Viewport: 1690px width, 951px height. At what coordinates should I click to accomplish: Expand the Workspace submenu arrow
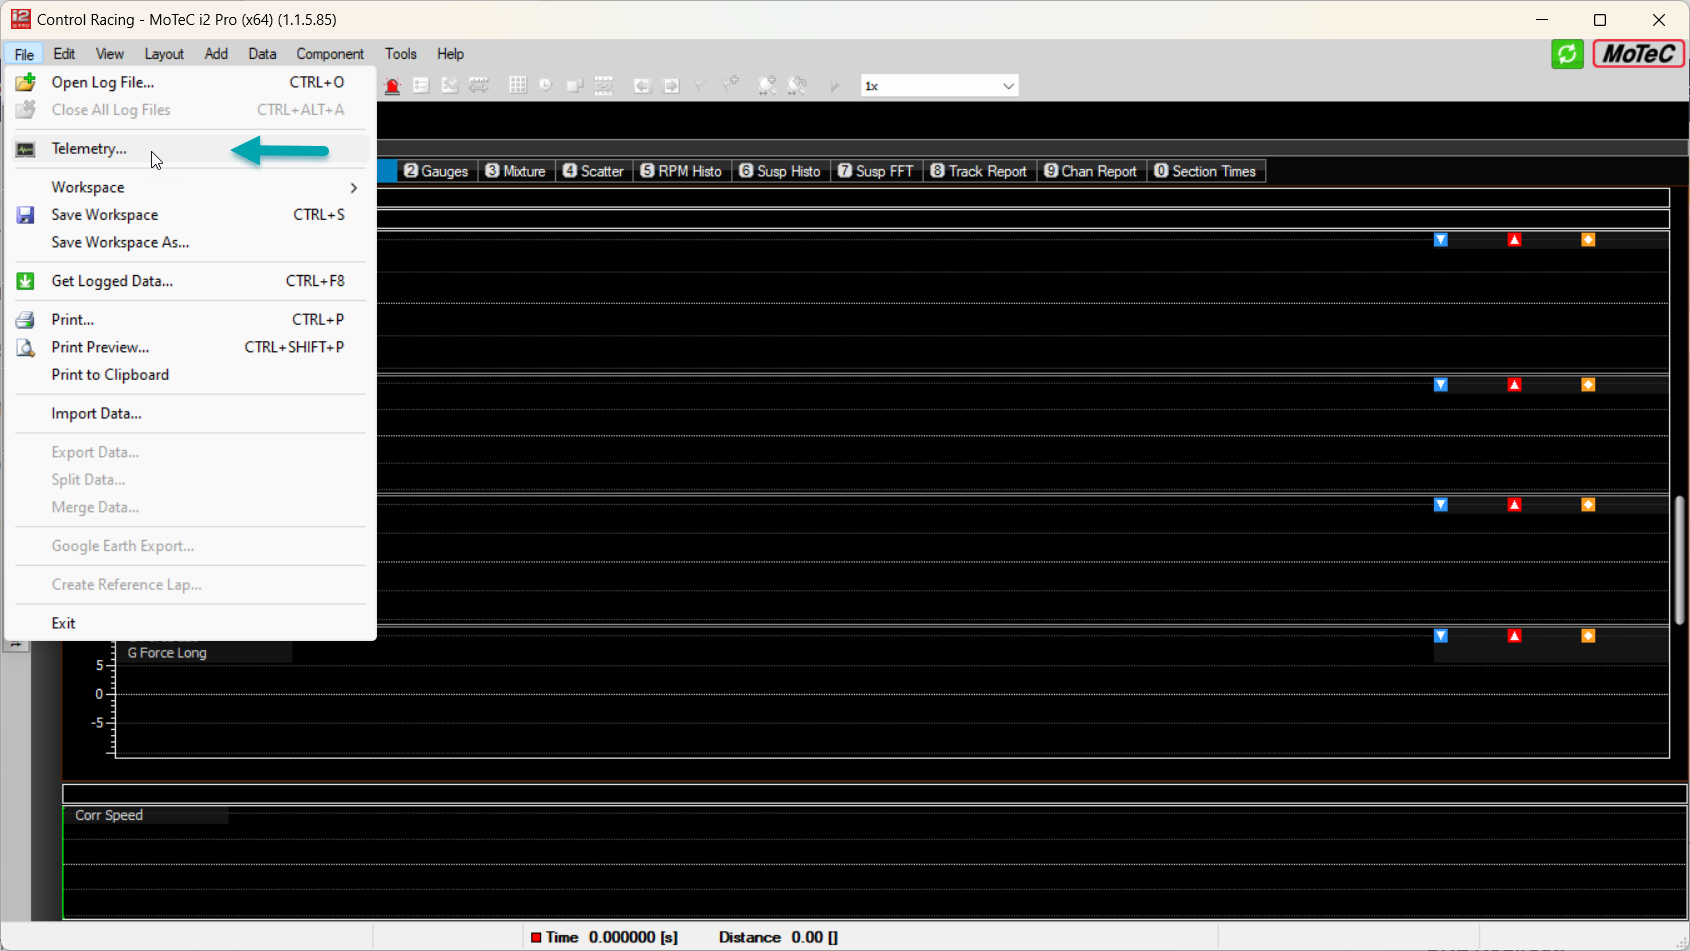coord(353,188)
